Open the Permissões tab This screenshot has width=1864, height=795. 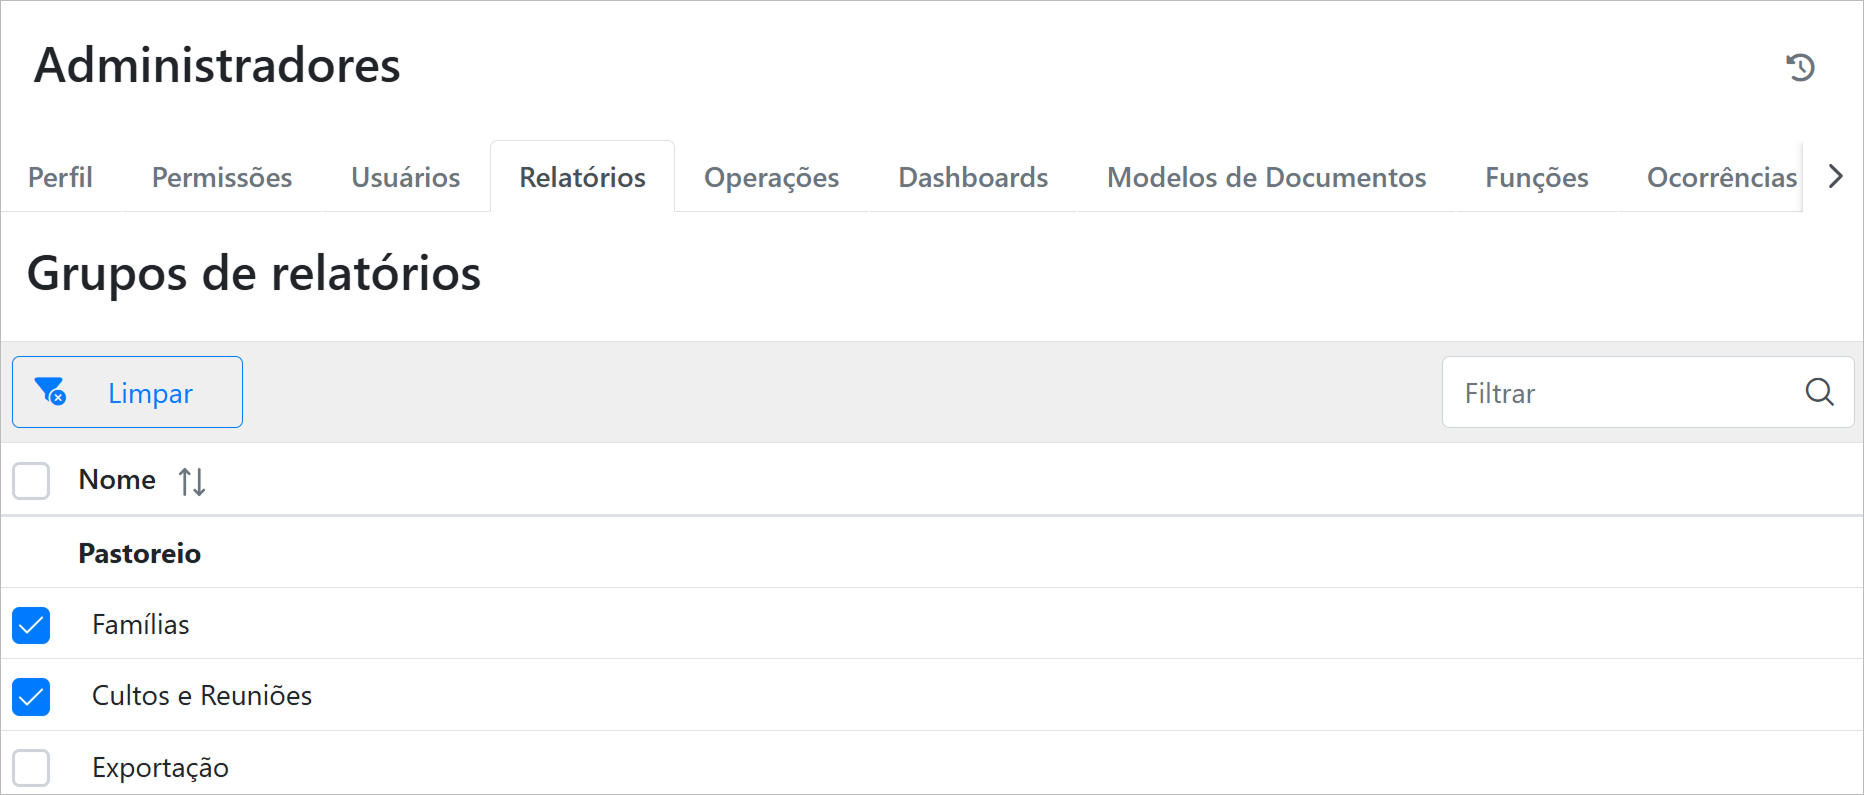click(x=222, y=177)
